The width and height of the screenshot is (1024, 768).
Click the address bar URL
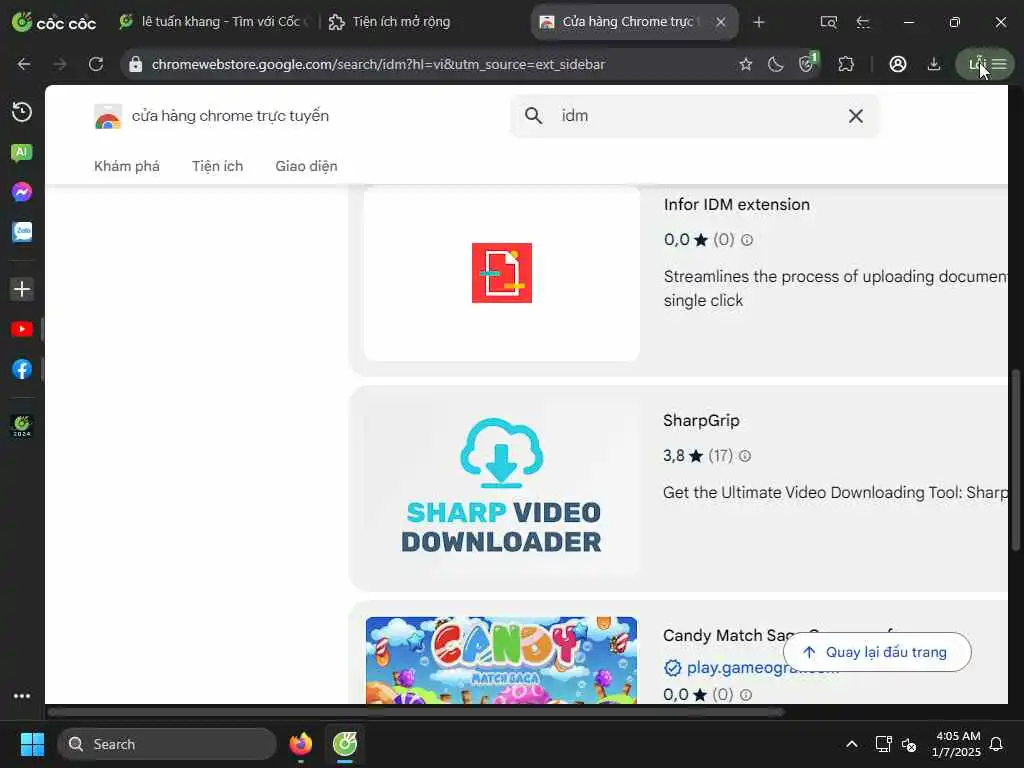378,64
